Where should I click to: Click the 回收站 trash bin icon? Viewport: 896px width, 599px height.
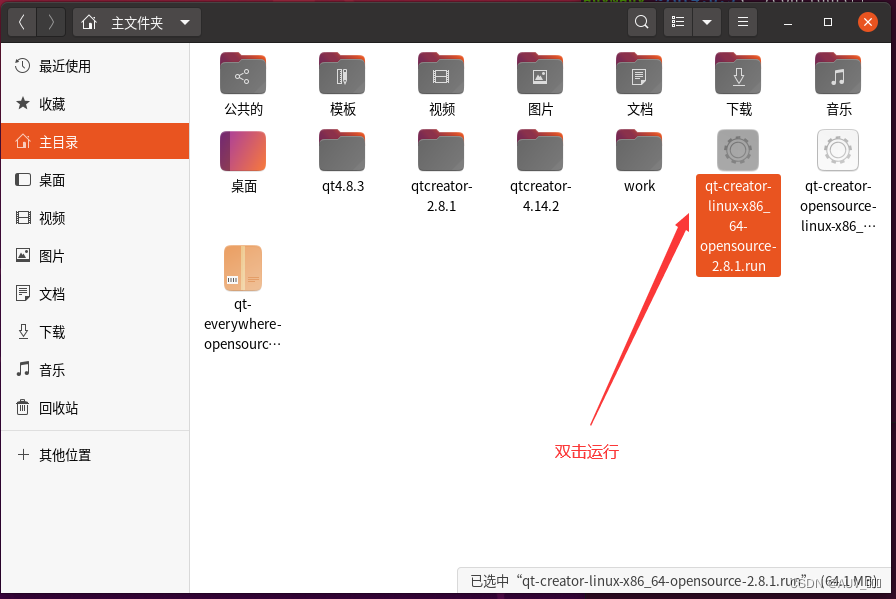22,408
